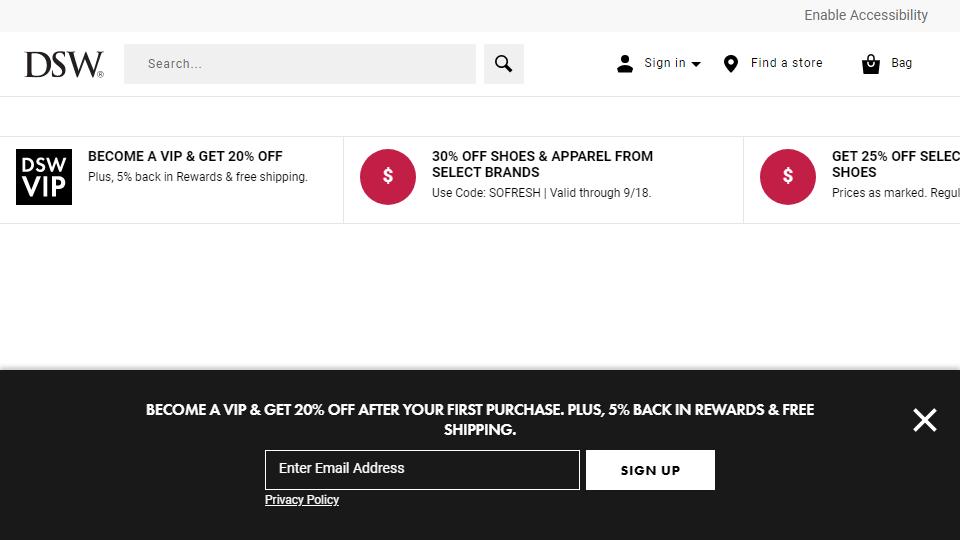Click the DSW logo
The width and height of the screenshot is (960, 540).
point(64,64)
